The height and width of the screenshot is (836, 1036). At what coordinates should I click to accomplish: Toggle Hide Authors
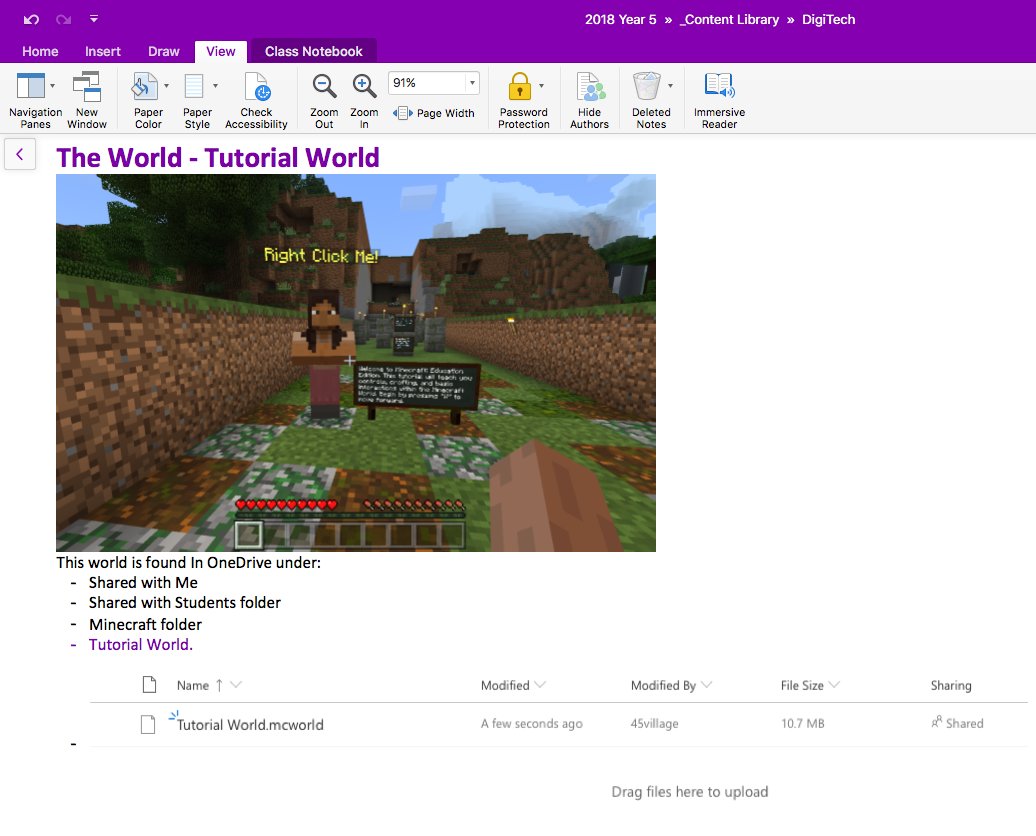(589, 100)
